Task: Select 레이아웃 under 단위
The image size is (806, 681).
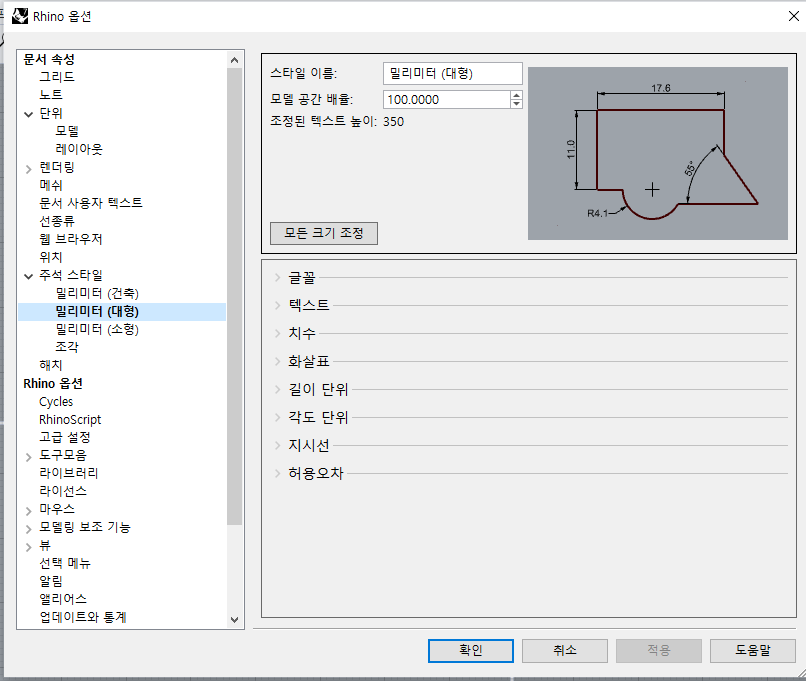Action: pos(79,149)
